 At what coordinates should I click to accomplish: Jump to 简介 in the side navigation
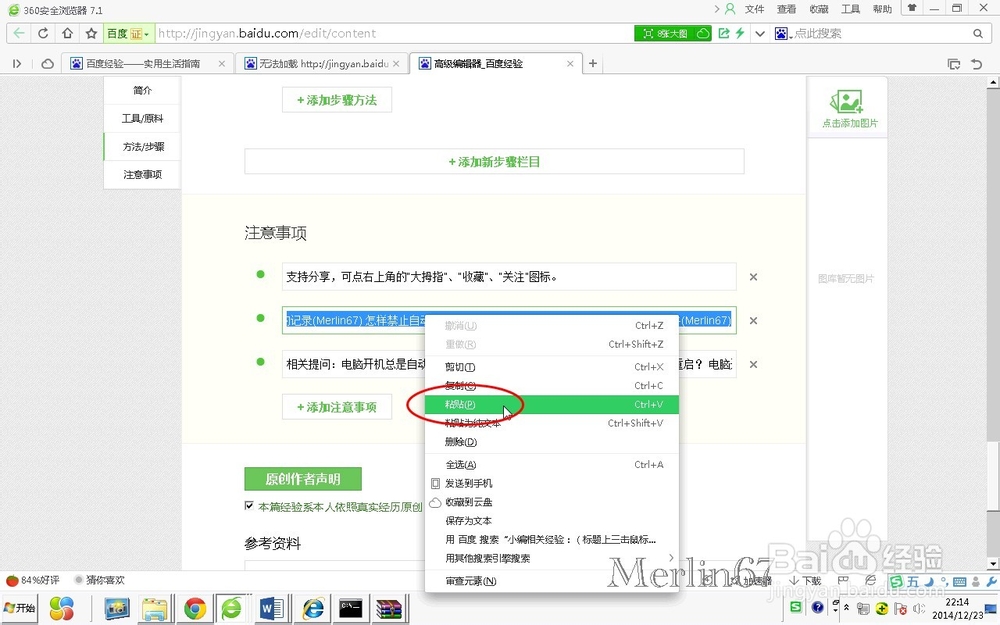click(142, 91)
